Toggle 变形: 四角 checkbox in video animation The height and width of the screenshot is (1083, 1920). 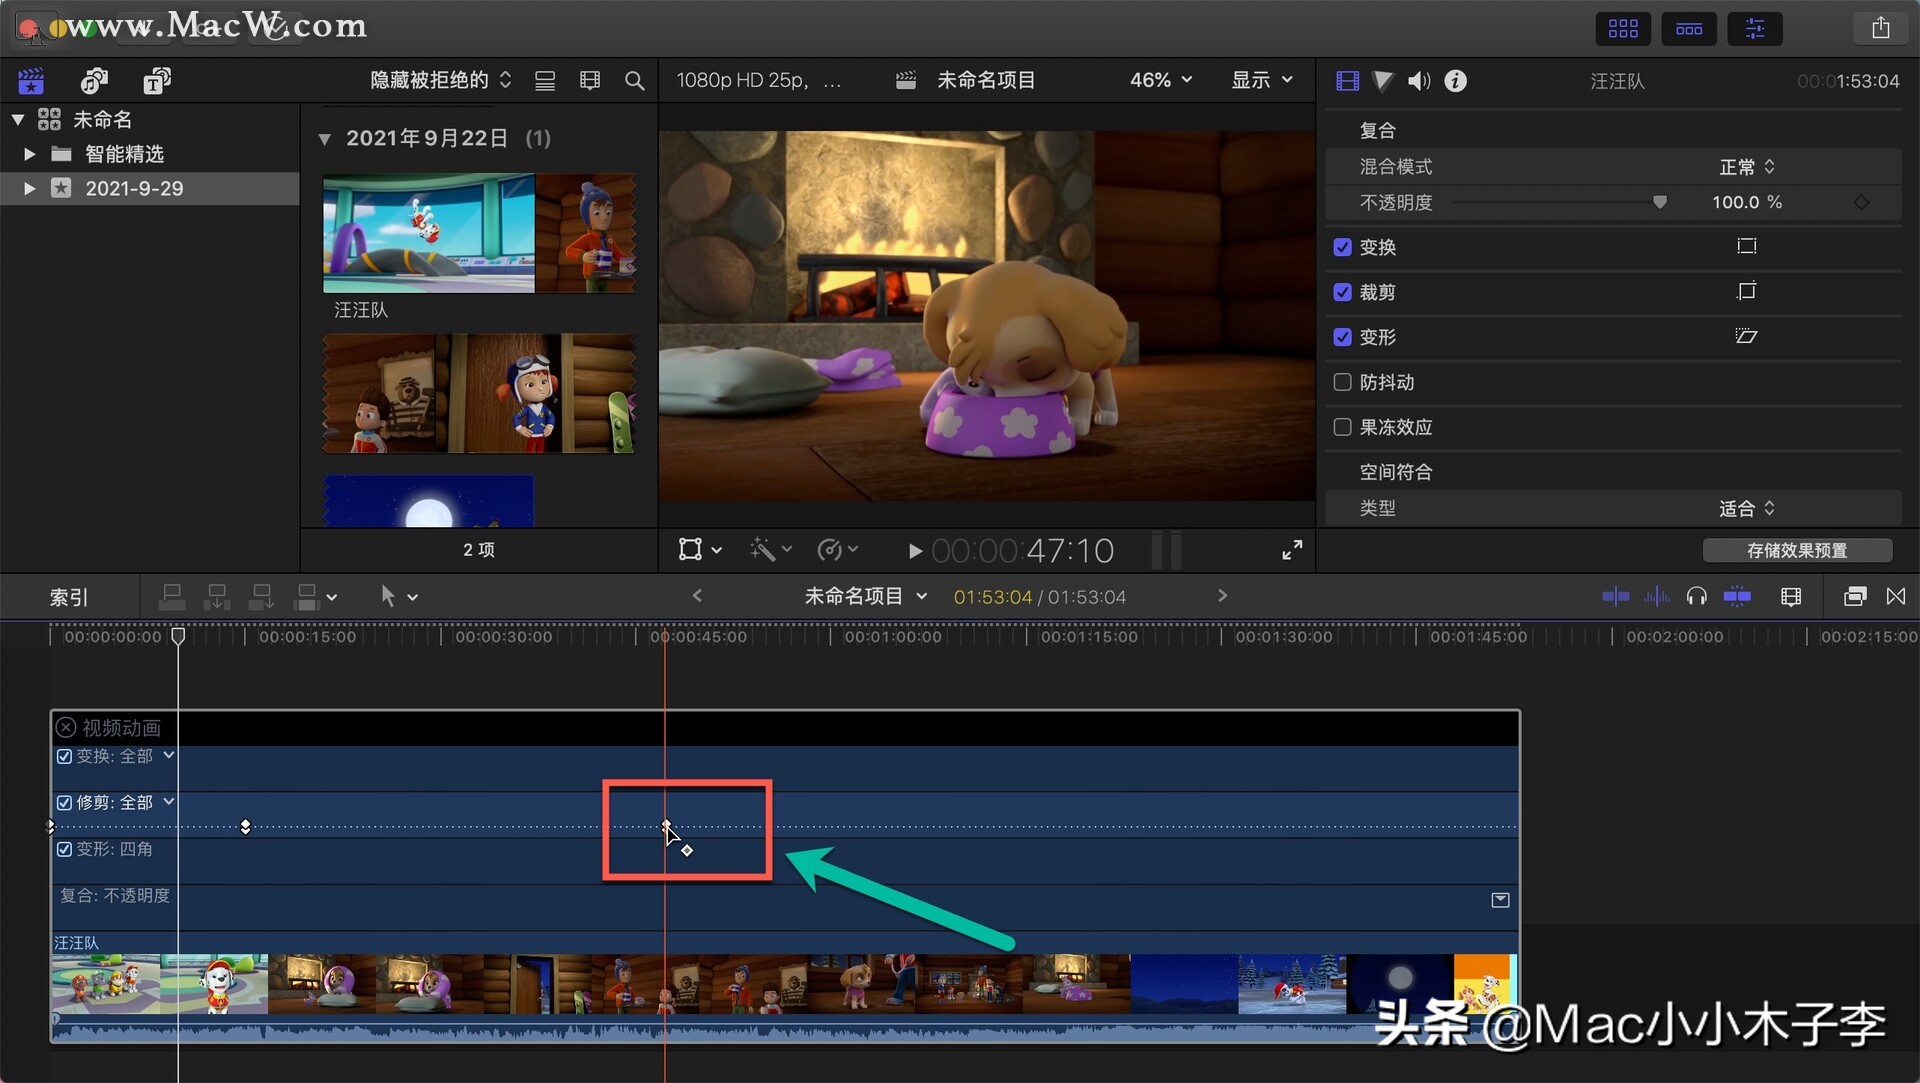[64, 849]
